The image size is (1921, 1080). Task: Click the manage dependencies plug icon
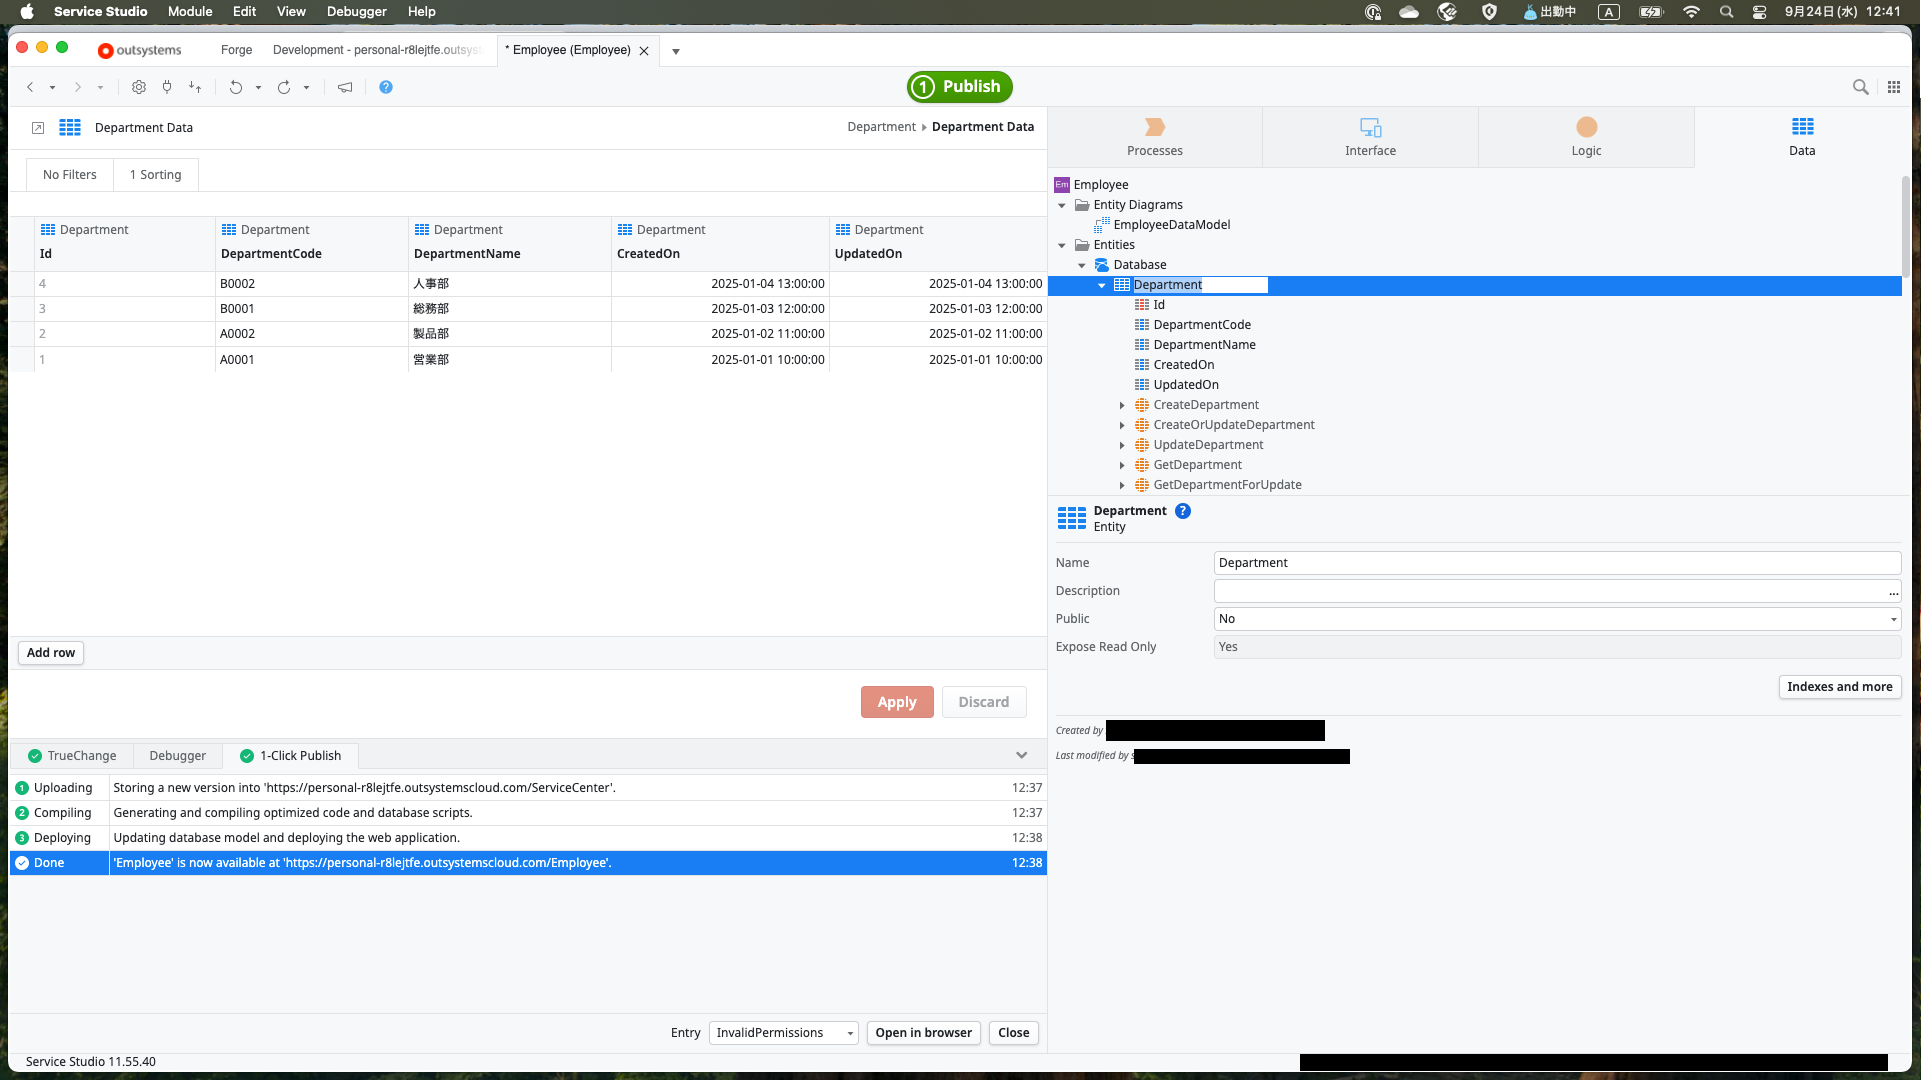(167, 87)
